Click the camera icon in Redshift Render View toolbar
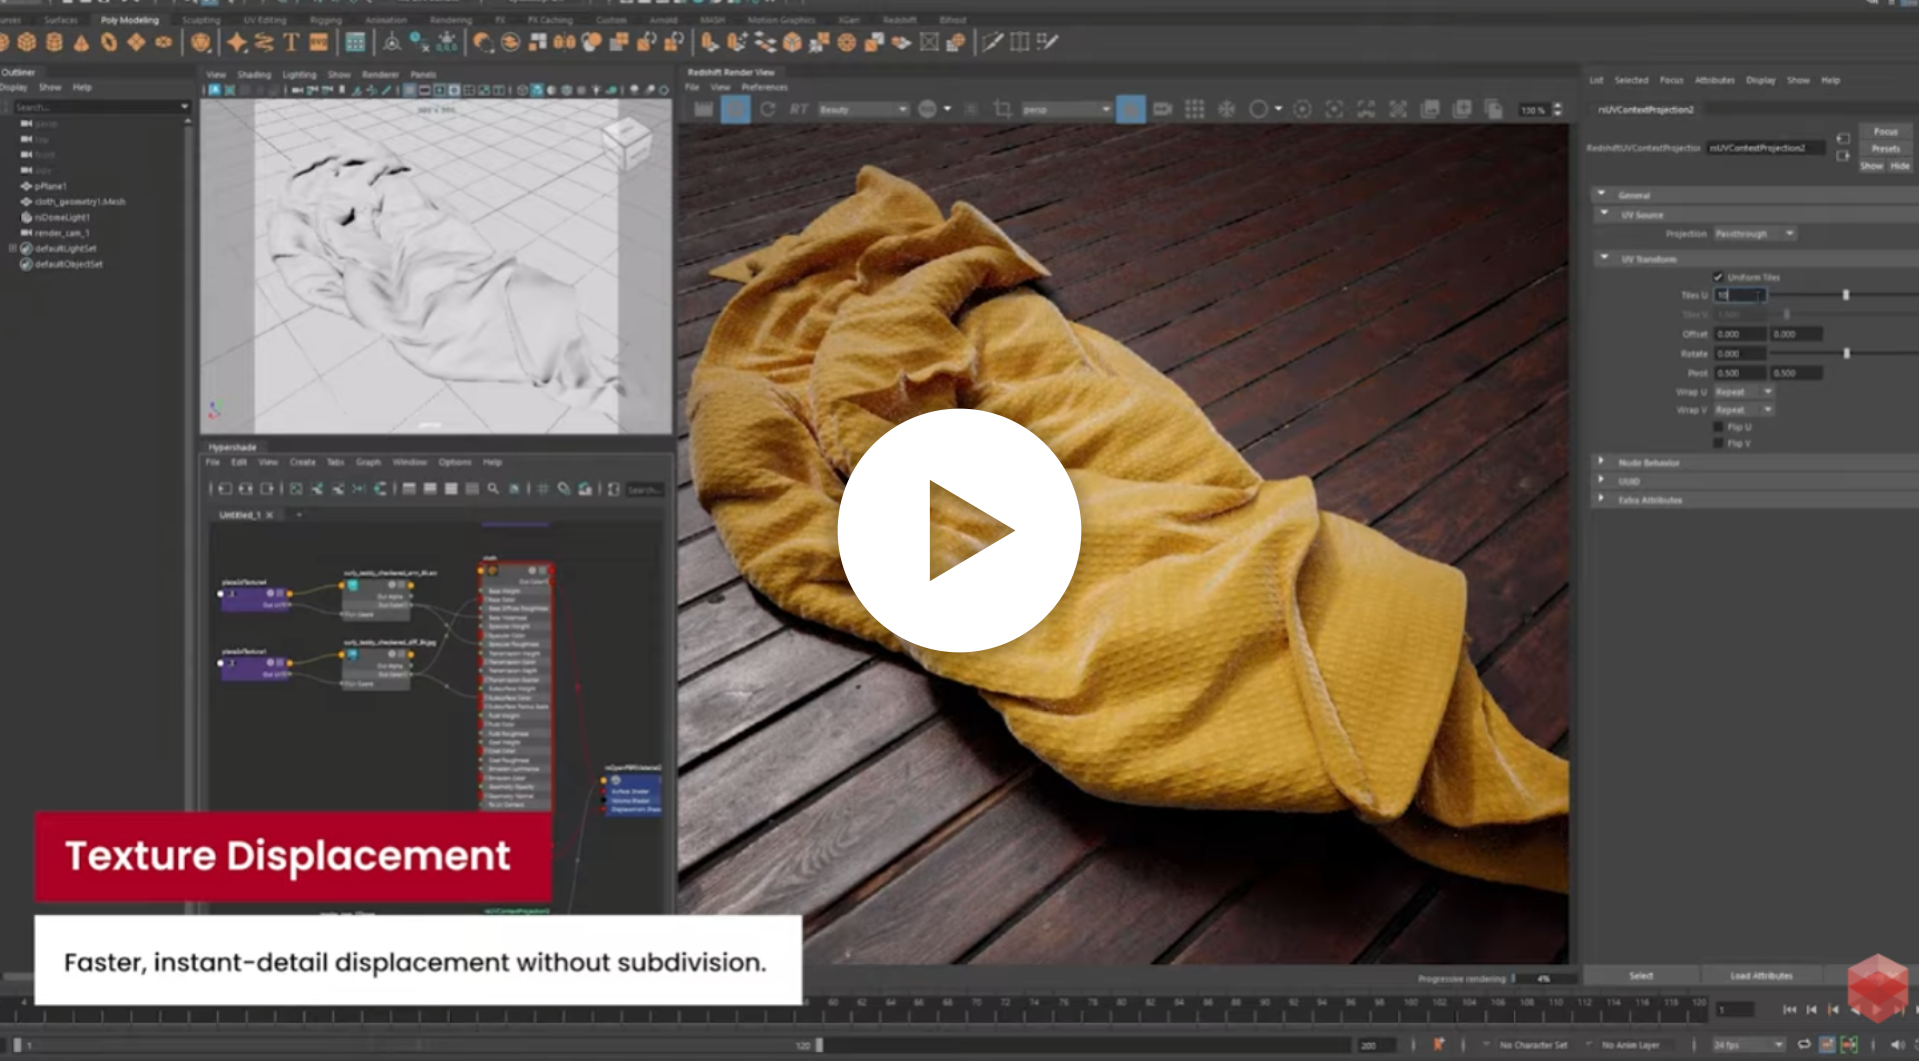This screenshot has width=1919, height=1061. coord(1162,109)
